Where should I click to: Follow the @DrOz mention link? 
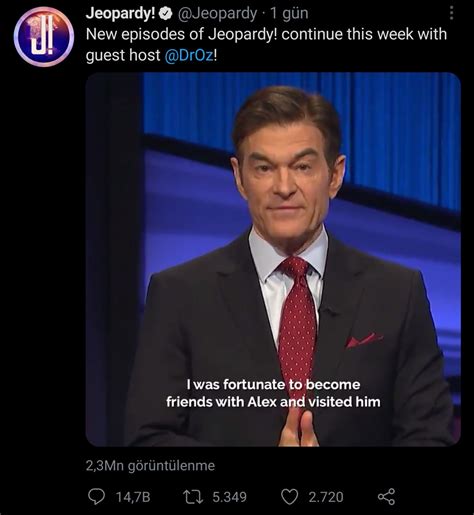click(x=189, y=55)
